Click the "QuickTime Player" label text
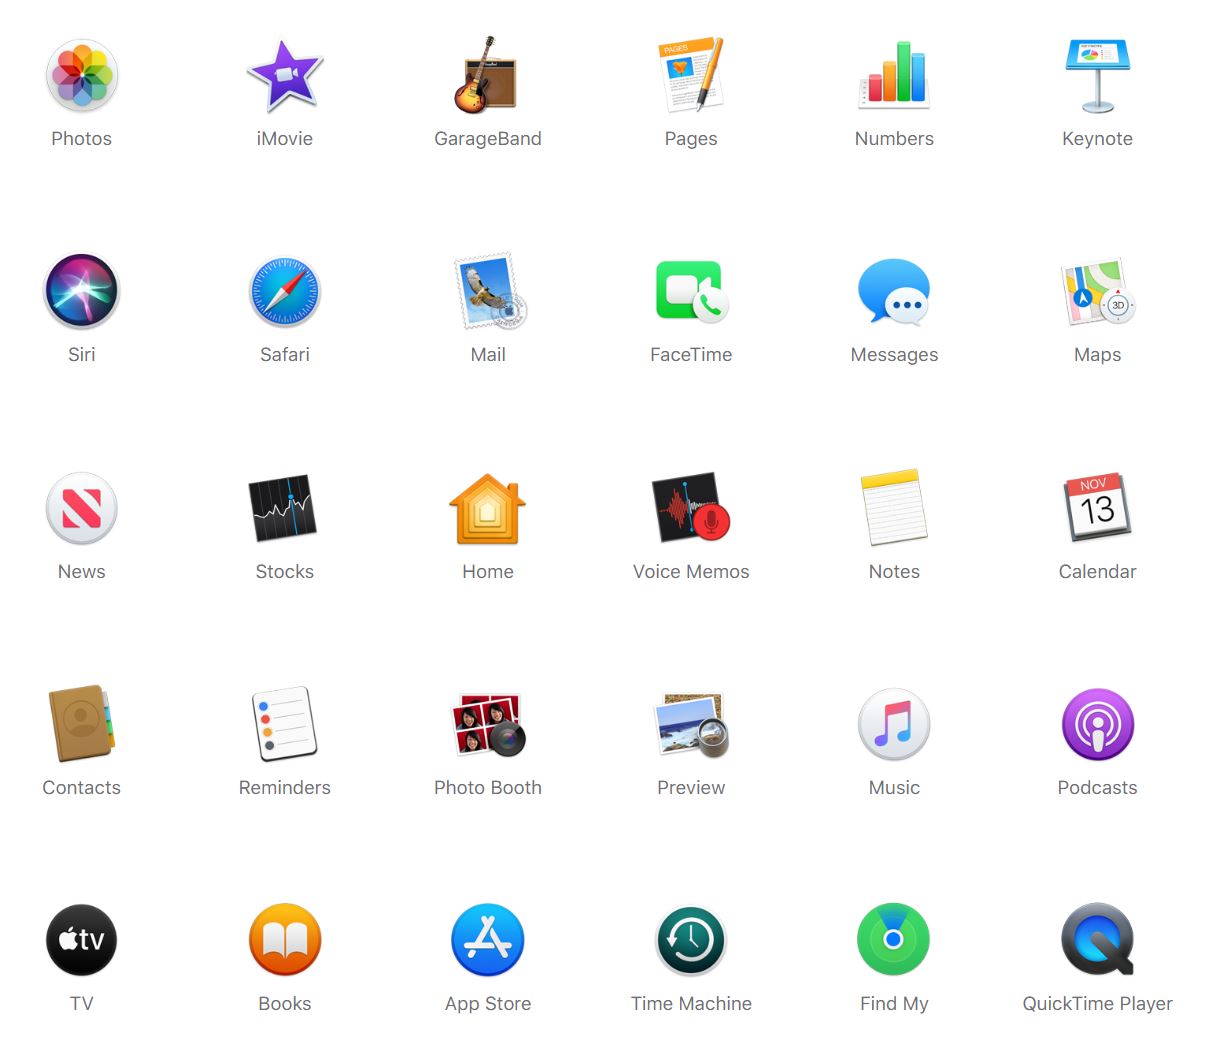The width and height of the screenshot is (1206, 1056). [1098, 1004]
